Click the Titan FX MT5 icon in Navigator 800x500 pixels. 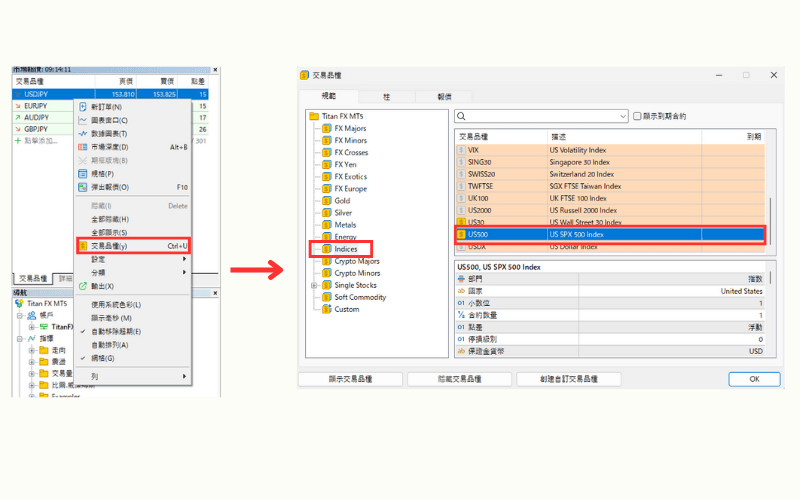tap(19, 303)
